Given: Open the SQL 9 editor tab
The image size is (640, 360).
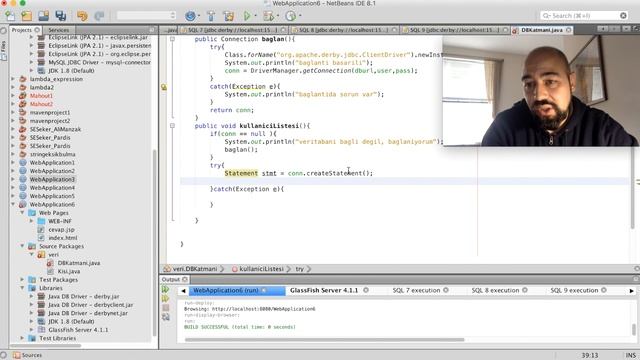Looking at the screenshot, I should click(x=455, y=30).
